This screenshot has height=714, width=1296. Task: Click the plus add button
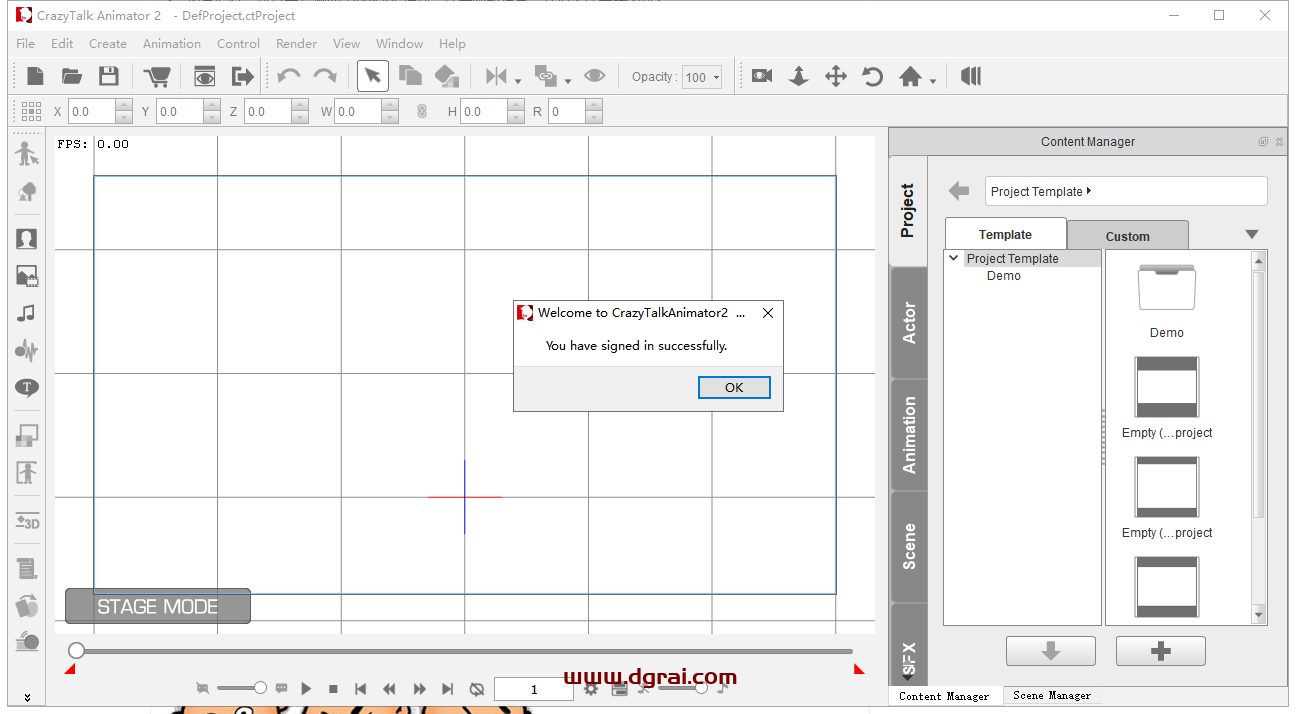[x=1161, y=651]
